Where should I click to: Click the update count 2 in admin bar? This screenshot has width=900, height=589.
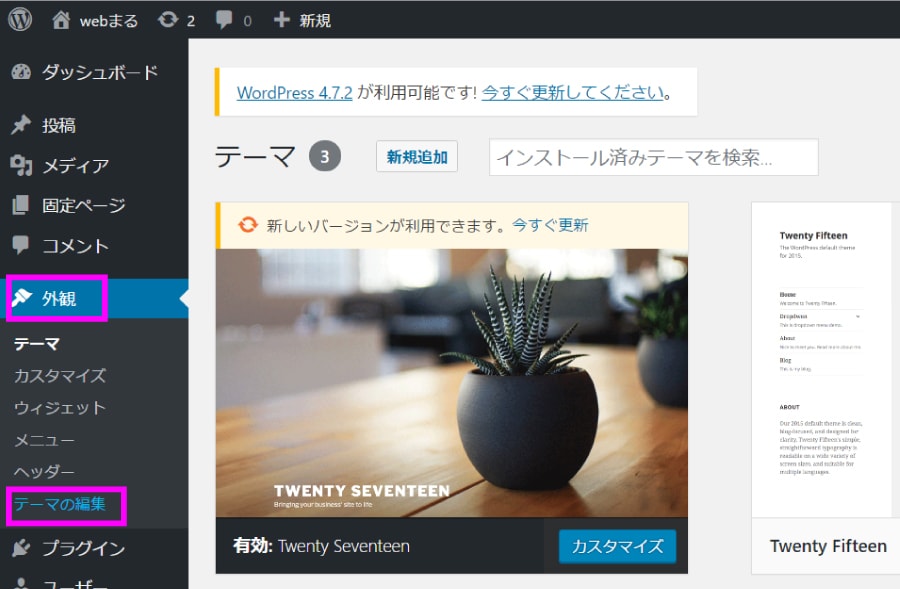pos(191,21)
